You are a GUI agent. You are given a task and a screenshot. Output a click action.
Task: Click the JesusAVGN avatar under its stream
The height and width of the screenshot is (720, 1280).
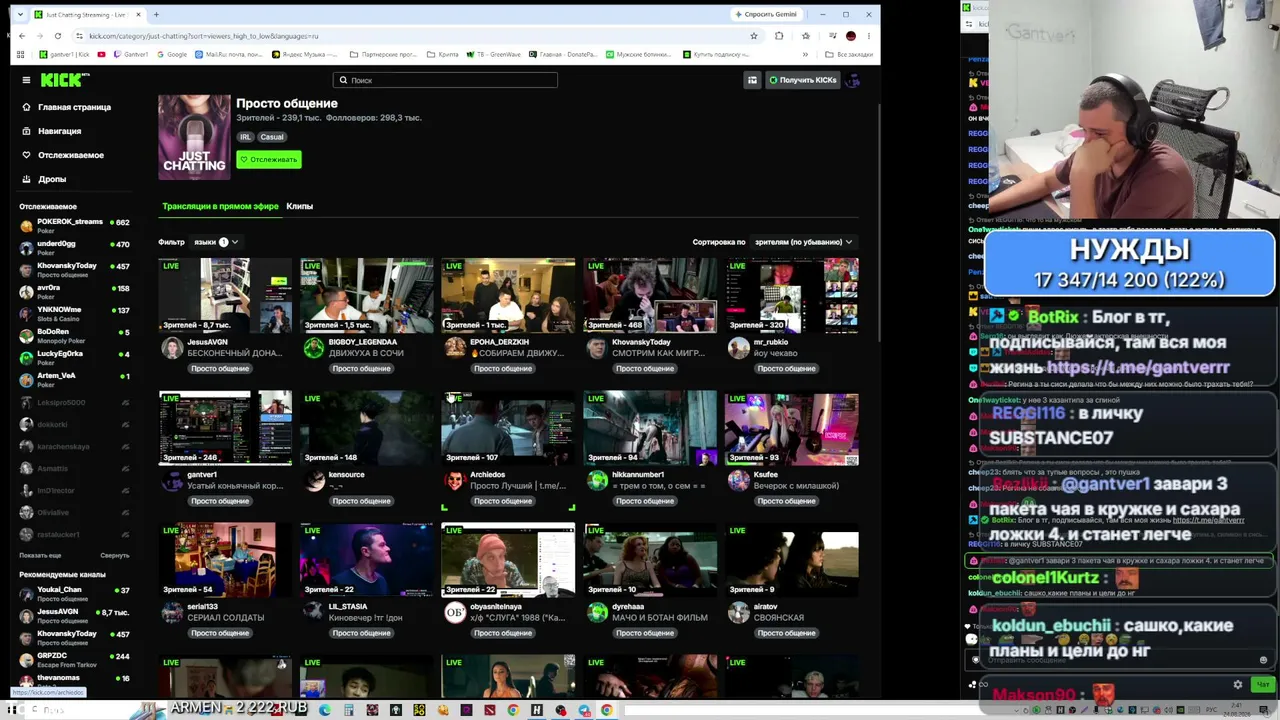pyautogui.click(x=172, y=347)
